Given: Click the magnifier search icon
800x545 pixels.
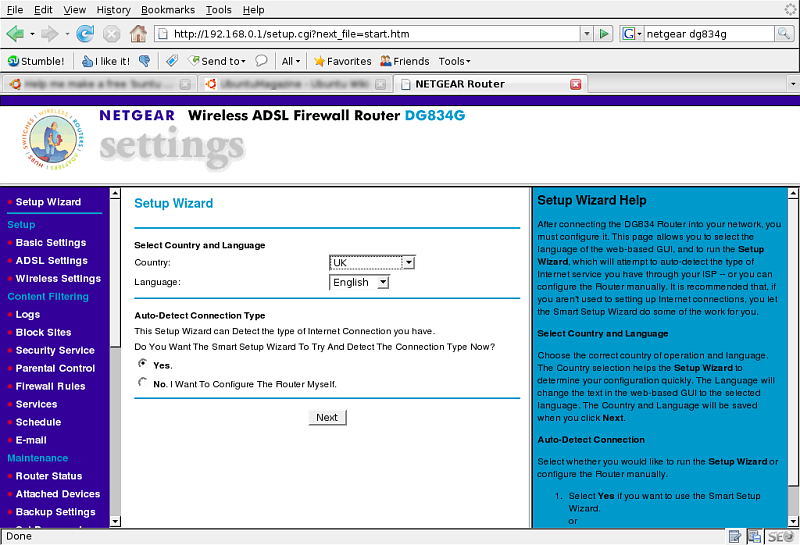Looking at the screenshot, I should point(784,34).
